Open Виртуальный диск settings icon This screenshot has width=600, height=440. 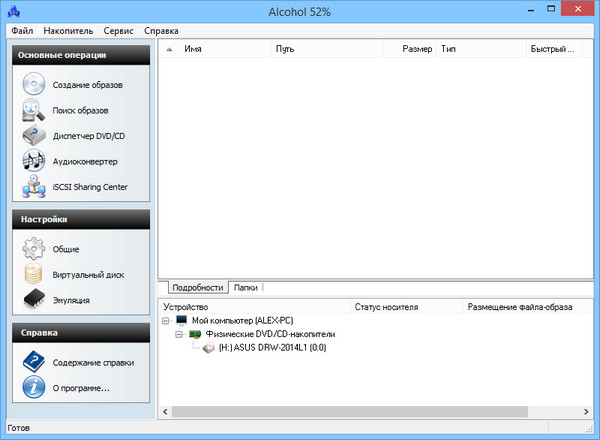[x=34, y=274]
